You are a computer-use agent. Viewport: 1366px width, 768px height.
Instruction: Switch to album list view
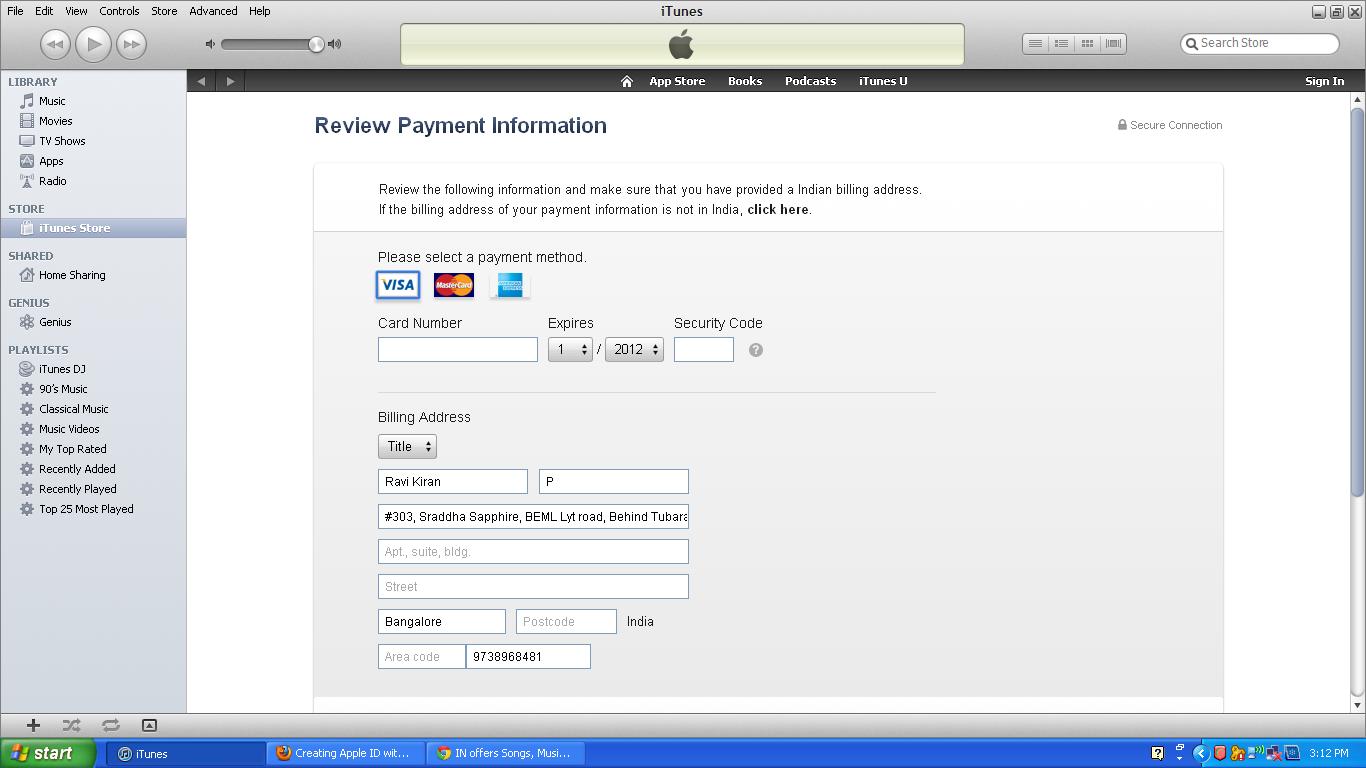(x=1062, y=44)
